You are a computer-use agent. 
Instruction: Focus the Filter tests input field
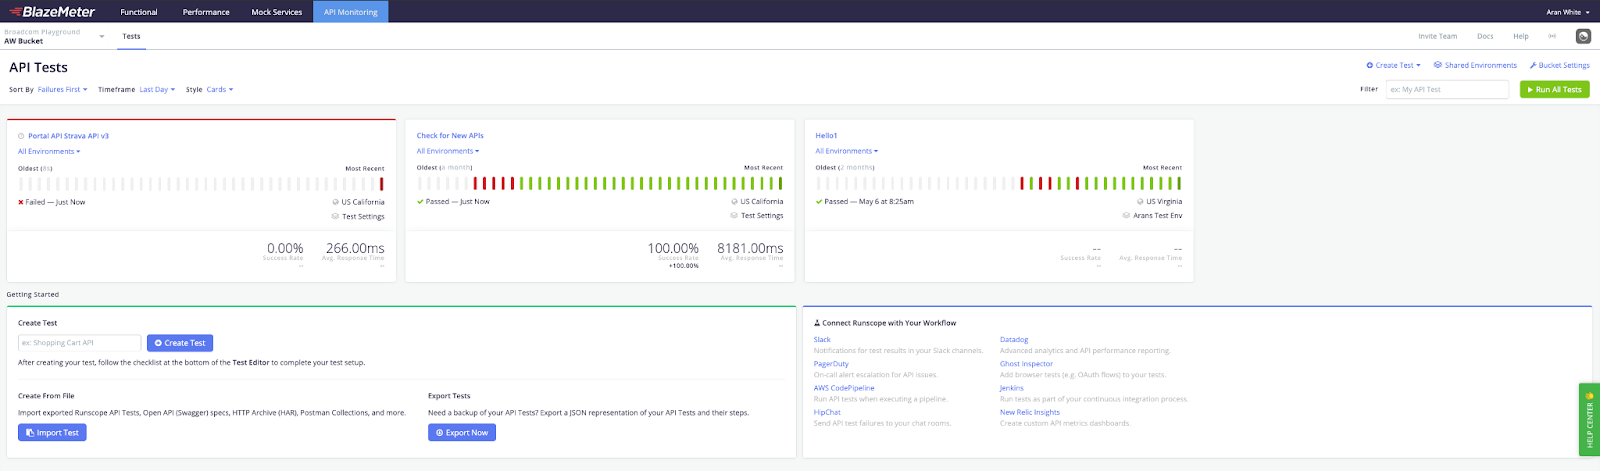pos(1447,89)
